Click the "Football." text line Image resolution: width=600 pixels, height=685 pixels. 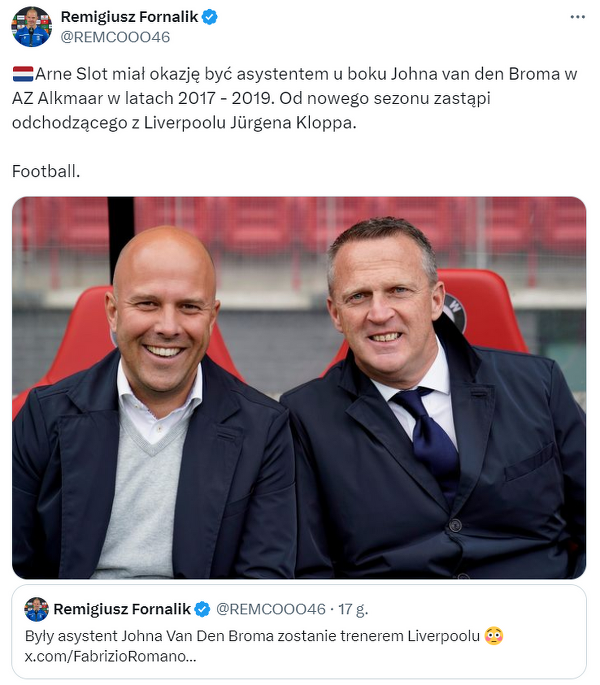pos(46,171)
